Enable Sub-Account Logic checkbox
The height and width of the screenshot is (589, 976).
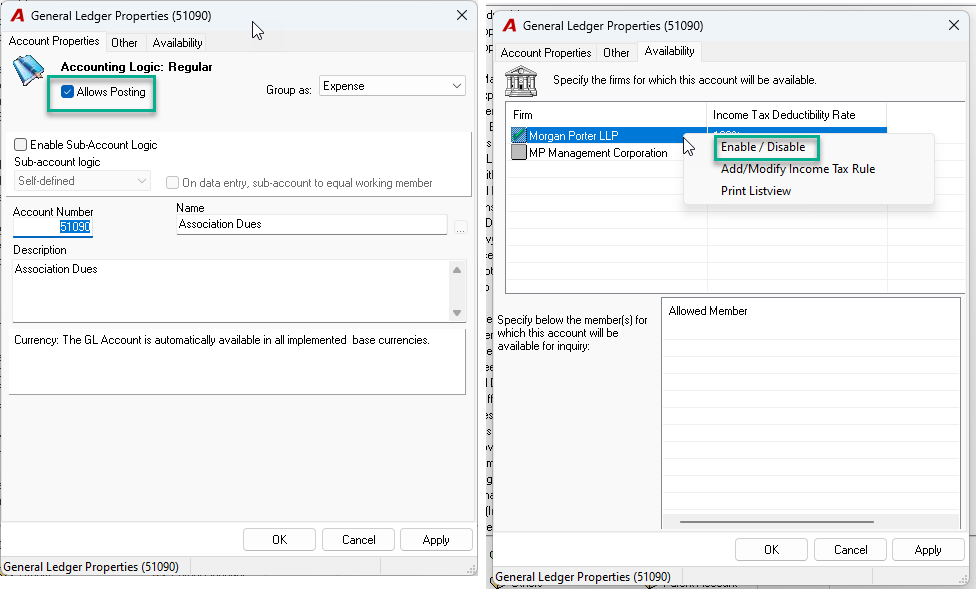(21, 144)
